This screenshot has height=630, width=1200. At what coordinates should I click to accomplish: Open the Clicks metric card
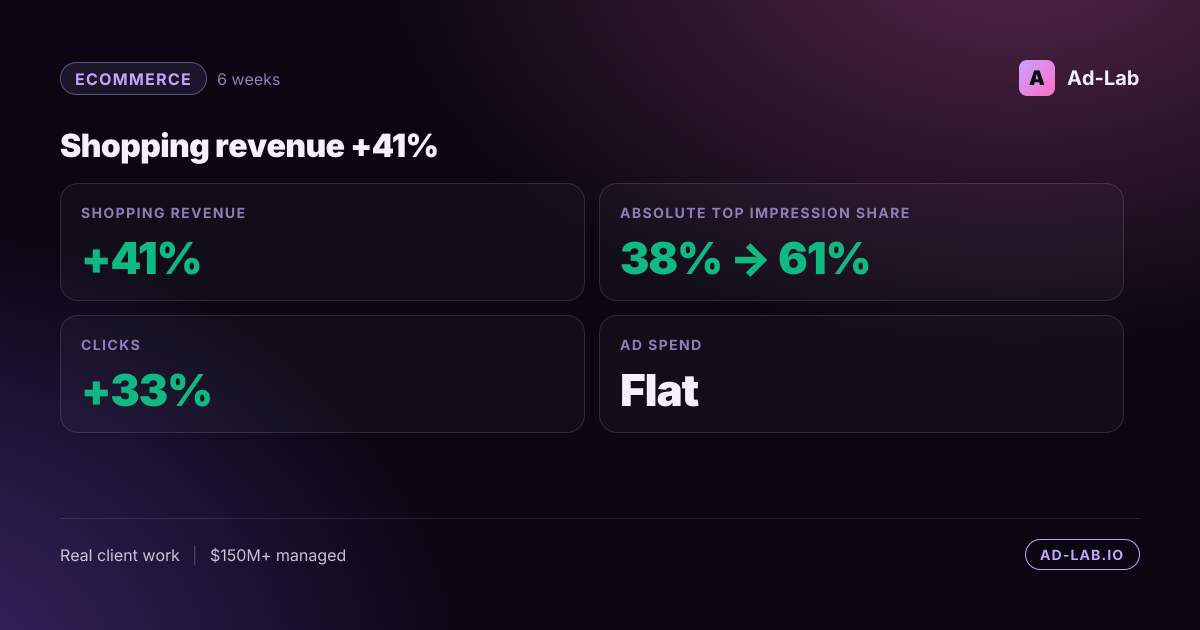pos(322,374)
